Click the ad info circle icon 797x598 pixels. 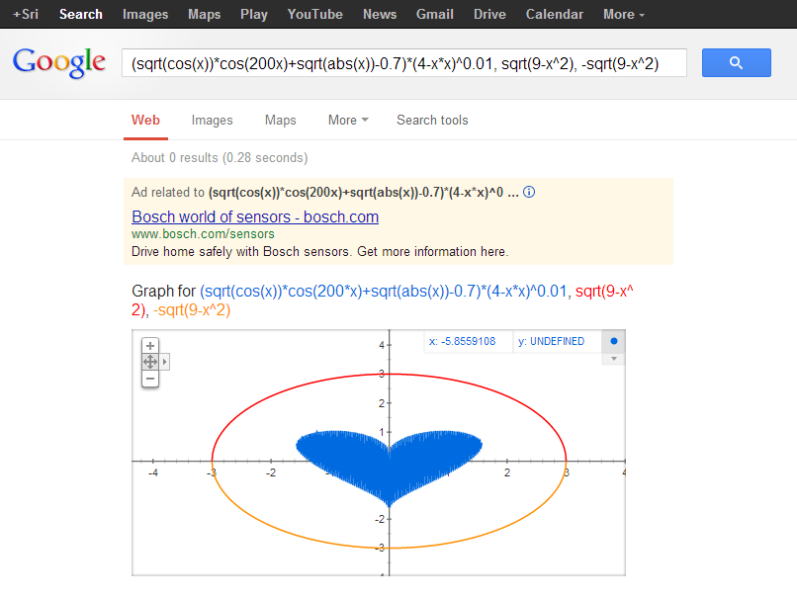pos(529,192)
